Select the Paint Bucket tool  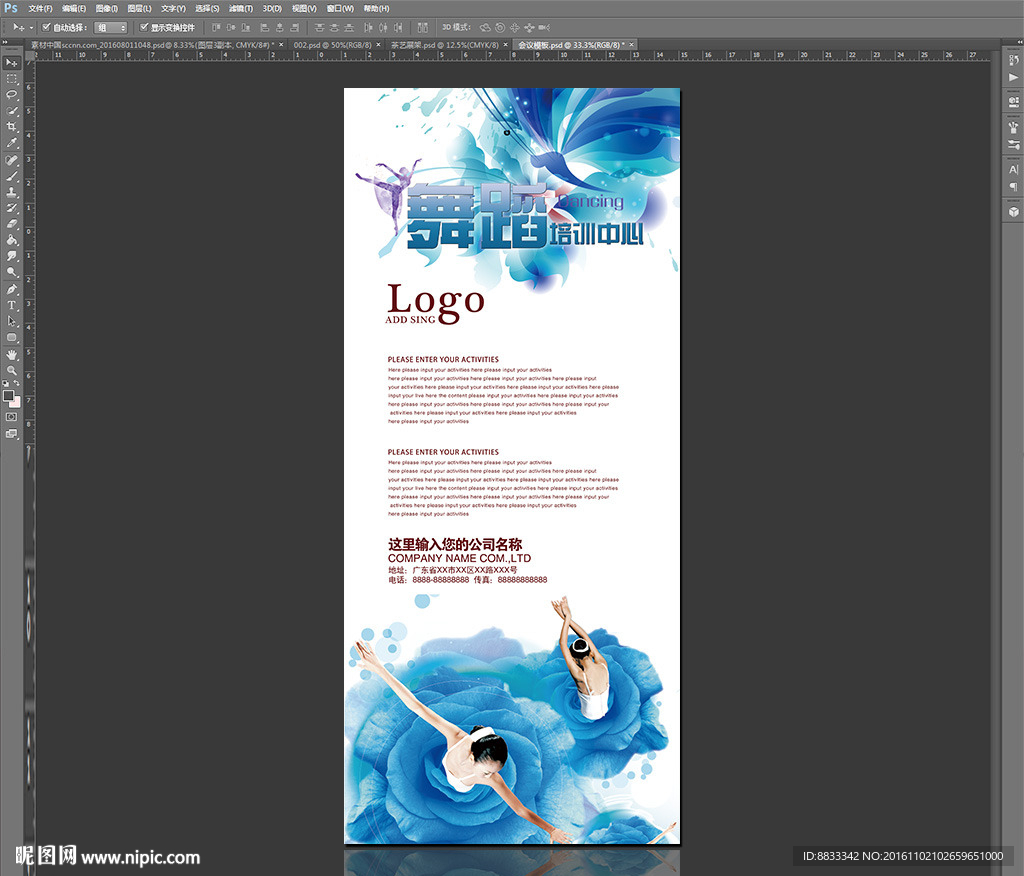click(12, 240)
